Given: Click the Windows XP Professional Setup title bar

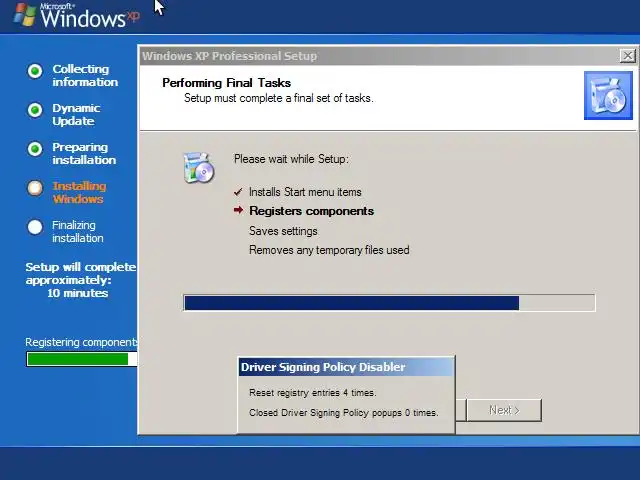Looking at the screenshot, I should coord(388,56).
